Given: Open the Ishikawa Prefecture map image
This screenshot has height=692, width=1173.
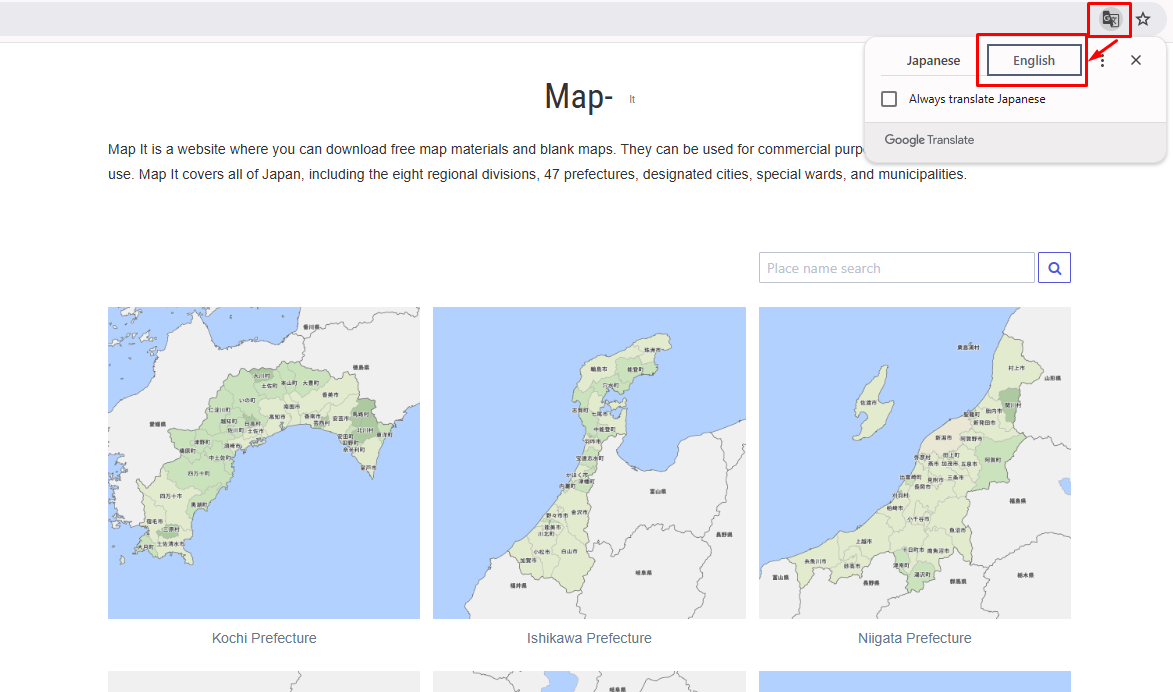Looking at the screenshot, I should [589, 462].
